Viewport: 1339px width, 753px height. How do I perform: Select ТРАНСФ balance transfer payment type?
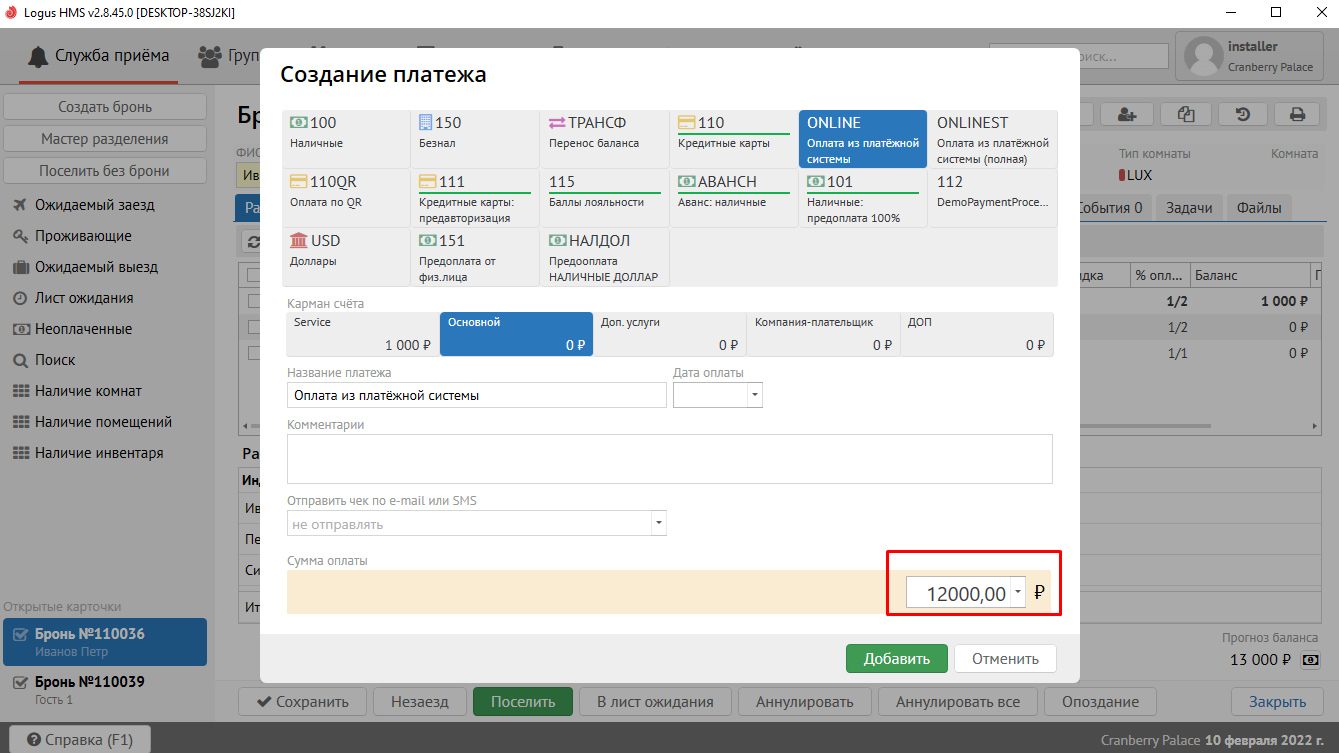point(604,133)
